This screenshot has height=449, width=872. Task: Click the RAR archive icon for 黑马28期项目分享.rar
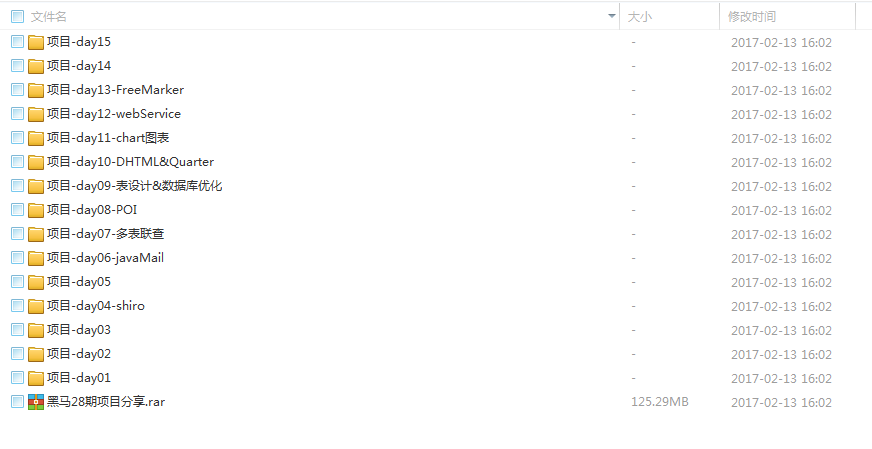pyautogui.click(x=36, y=402)
